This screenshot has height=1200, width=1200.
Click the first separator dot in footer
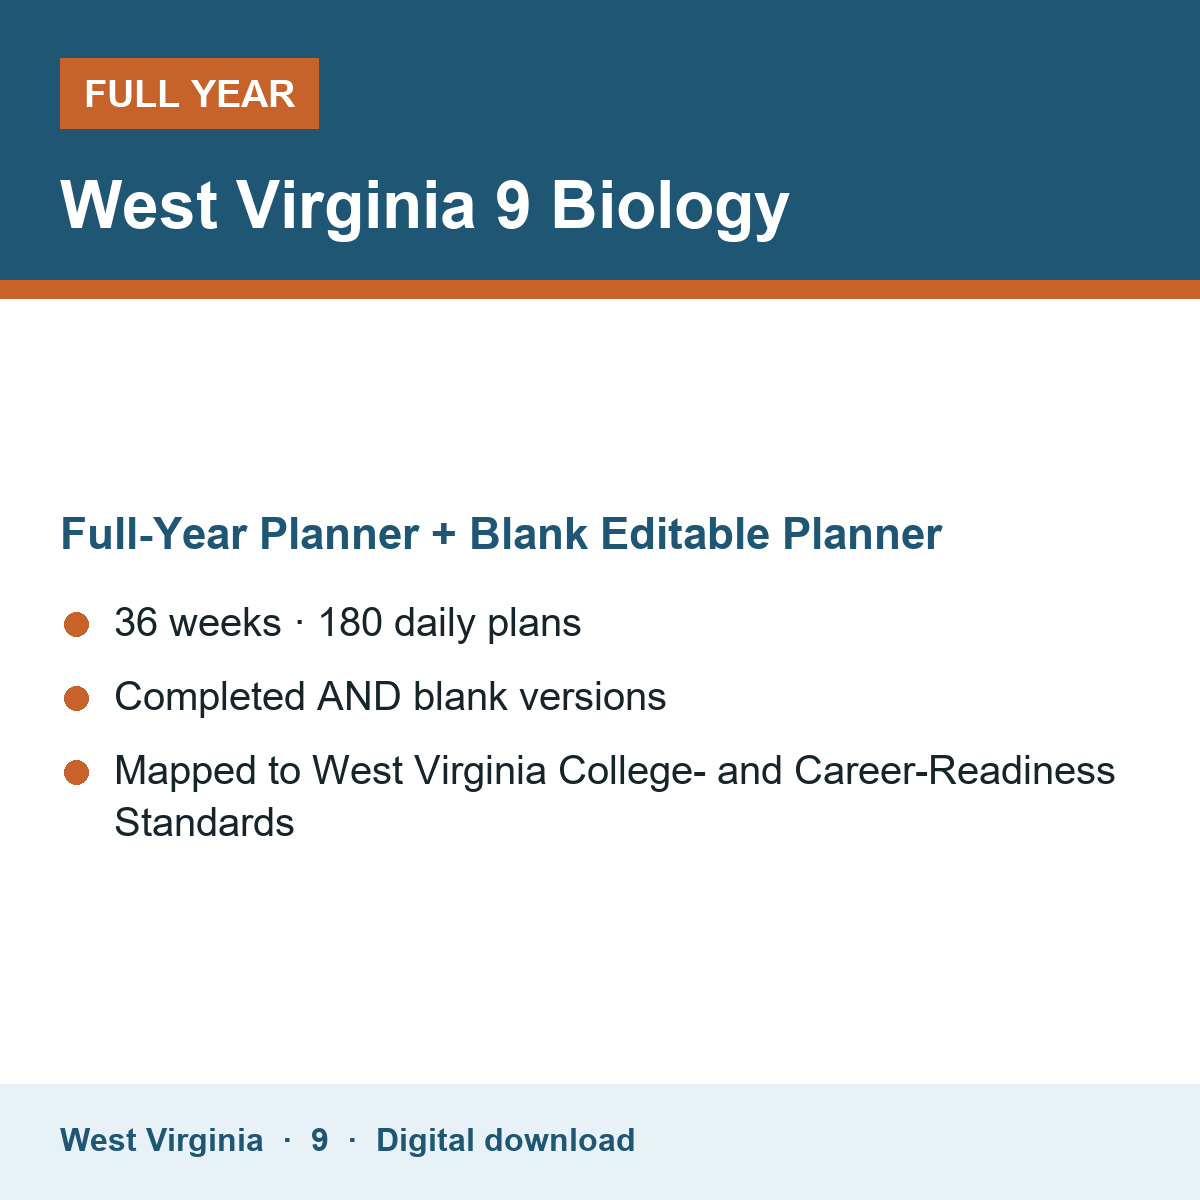287,1140
